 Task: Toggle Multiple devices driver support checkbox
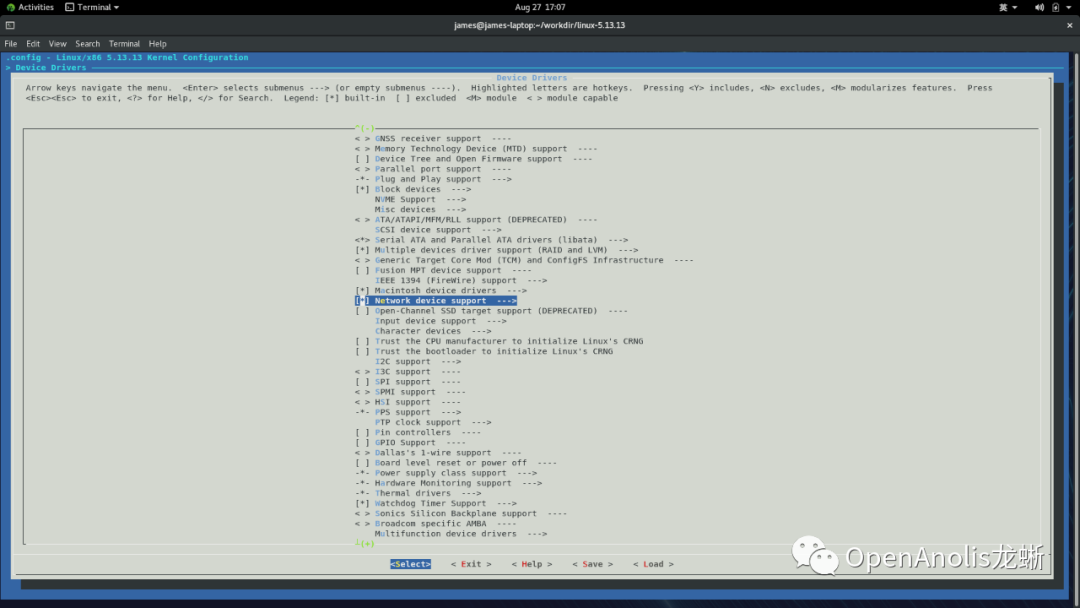click(362, 250)
